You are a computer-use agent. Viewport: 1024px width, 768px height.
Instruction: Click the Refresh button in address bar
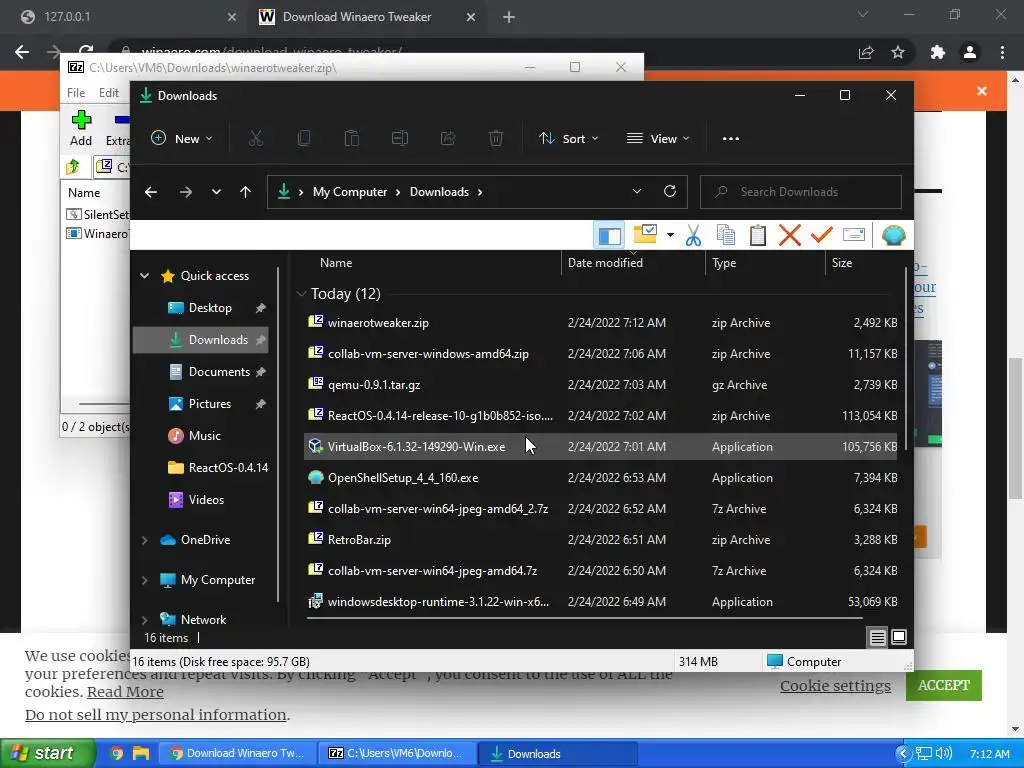click(669, 191)
